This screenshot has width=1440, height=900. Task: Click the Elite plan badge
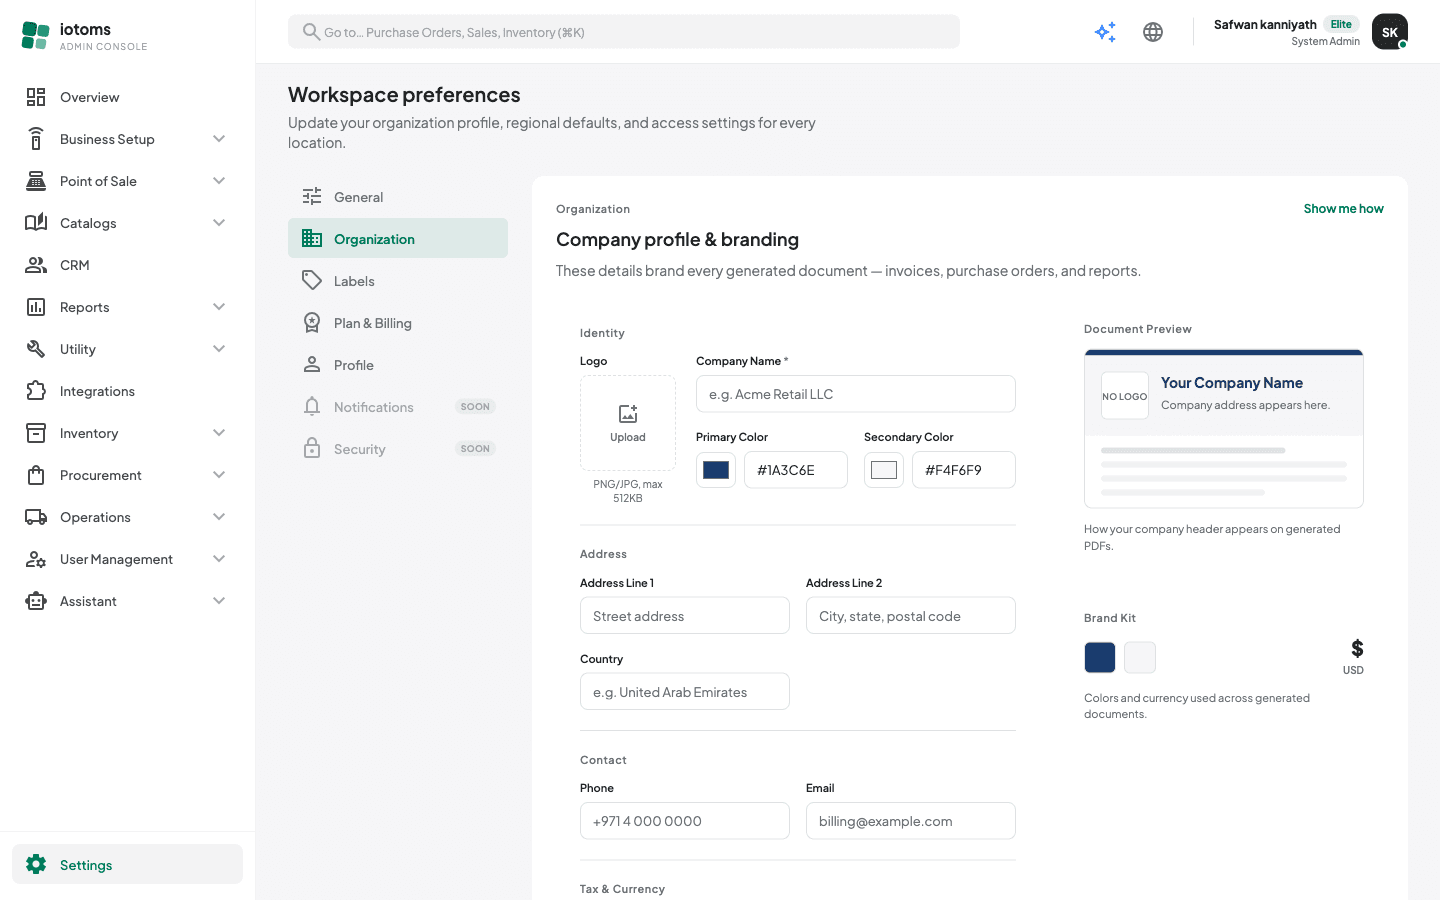coord(1341,24)
